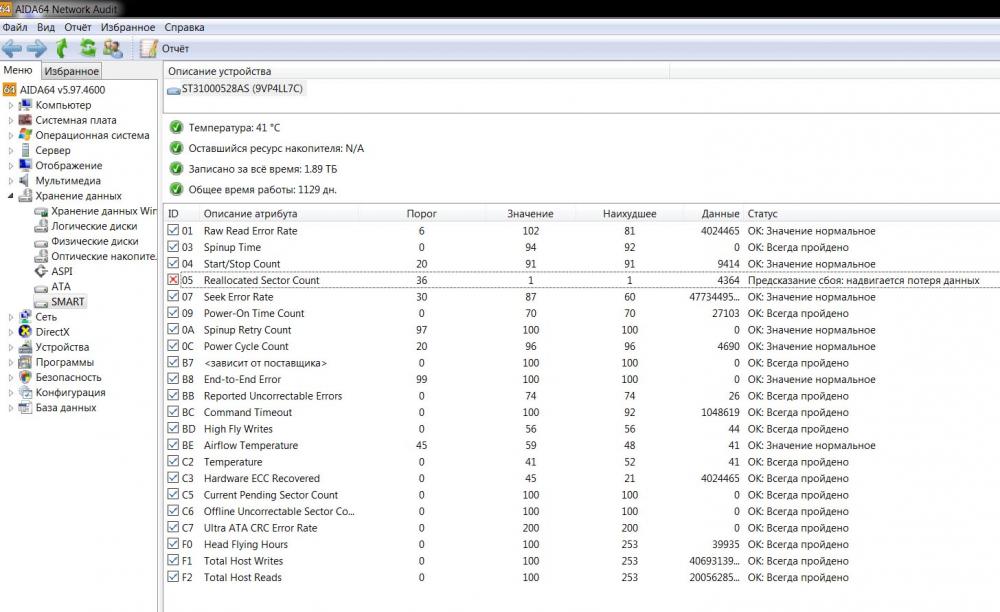This screenshot has width=1000, height=612.
Task: Go up one level with green arrow
Action: [x=62, y=48]
